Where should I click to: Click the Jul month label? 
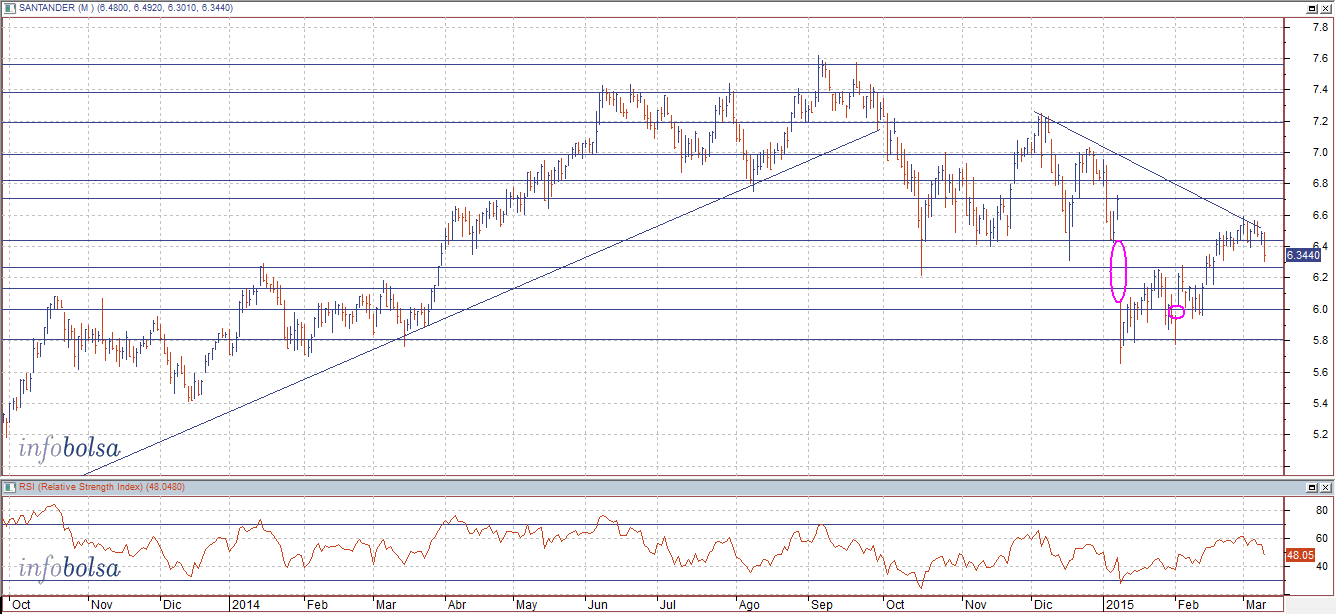click(668, 605)
